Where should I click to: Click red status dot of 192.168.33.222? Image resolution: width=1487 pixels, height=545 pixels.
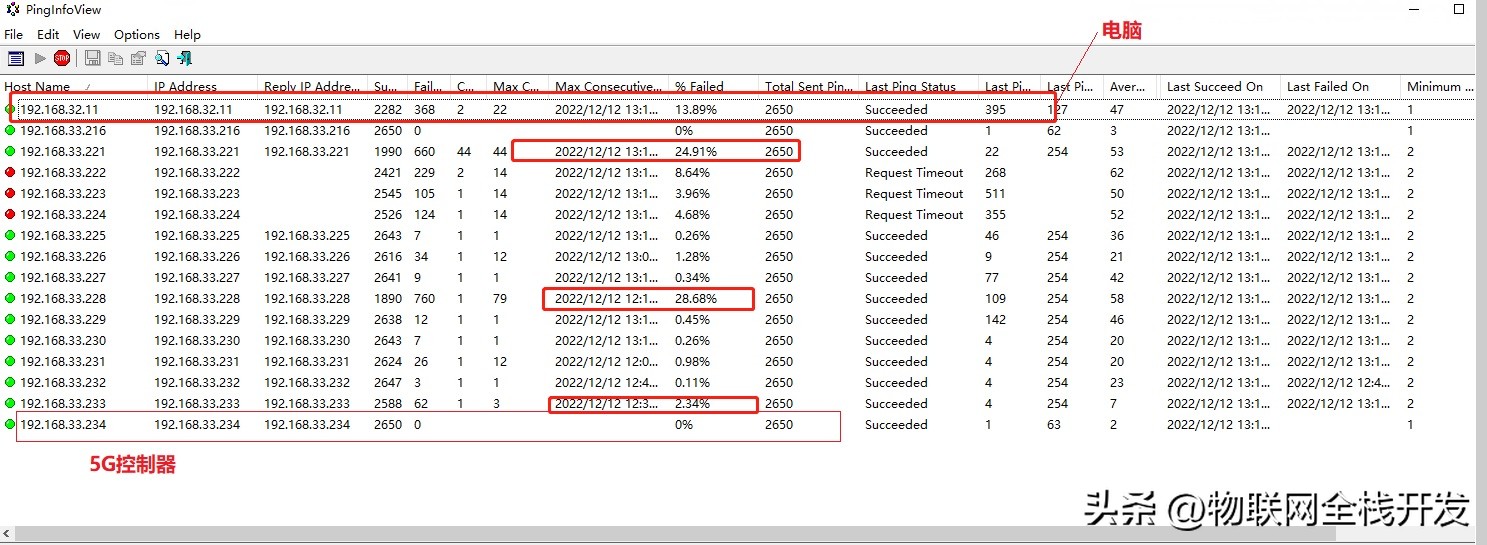[11, 173]
